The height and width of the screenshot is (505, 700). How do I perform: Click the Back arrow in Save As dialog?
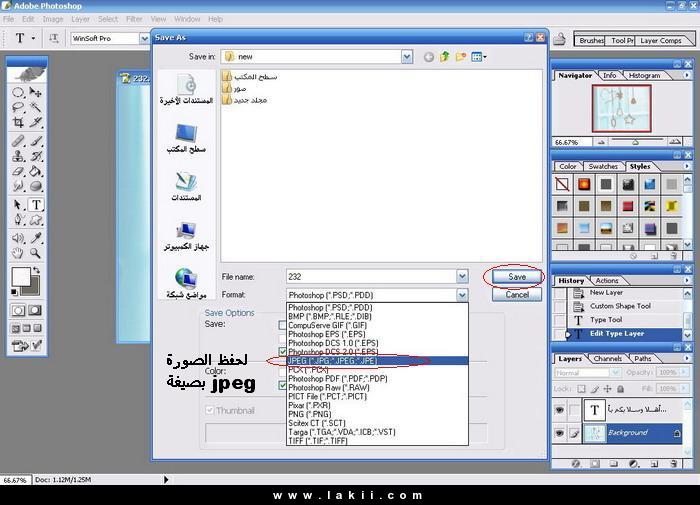point(429,57)
